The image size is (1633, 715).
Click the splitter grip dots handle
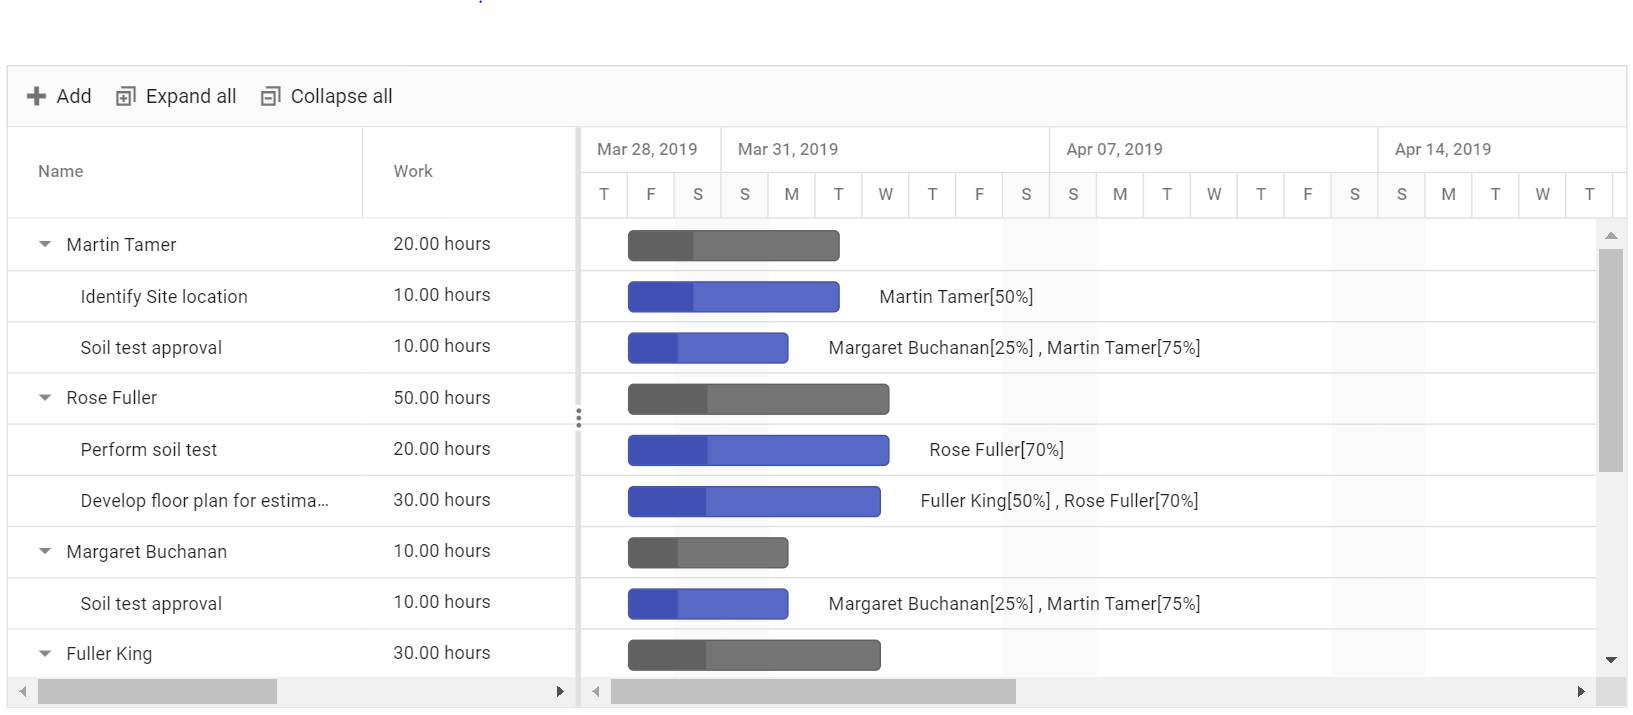[x=578, y=417]
